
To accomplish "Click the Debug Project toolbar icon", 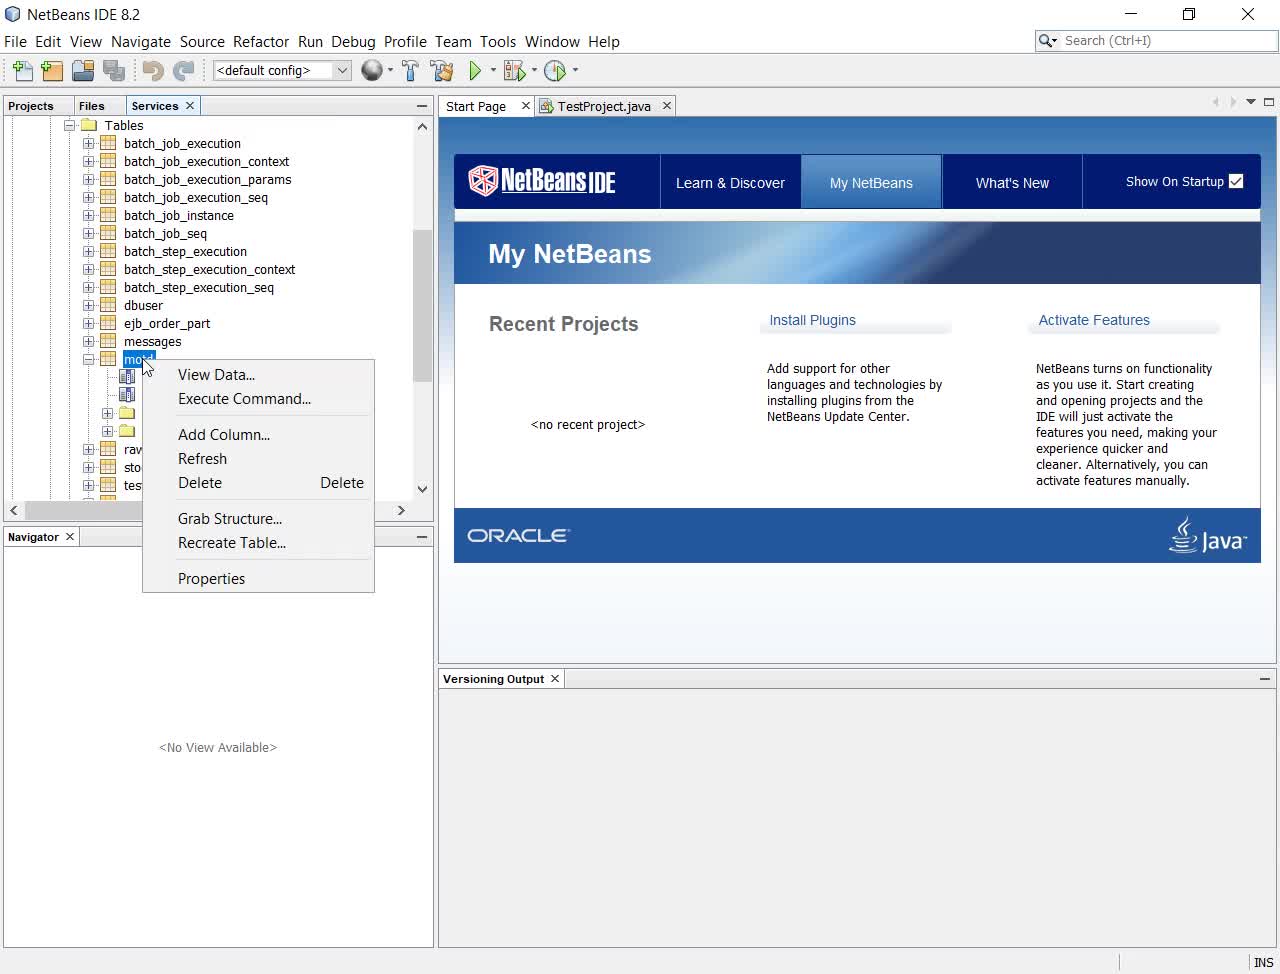I will (x=514, y=70).
